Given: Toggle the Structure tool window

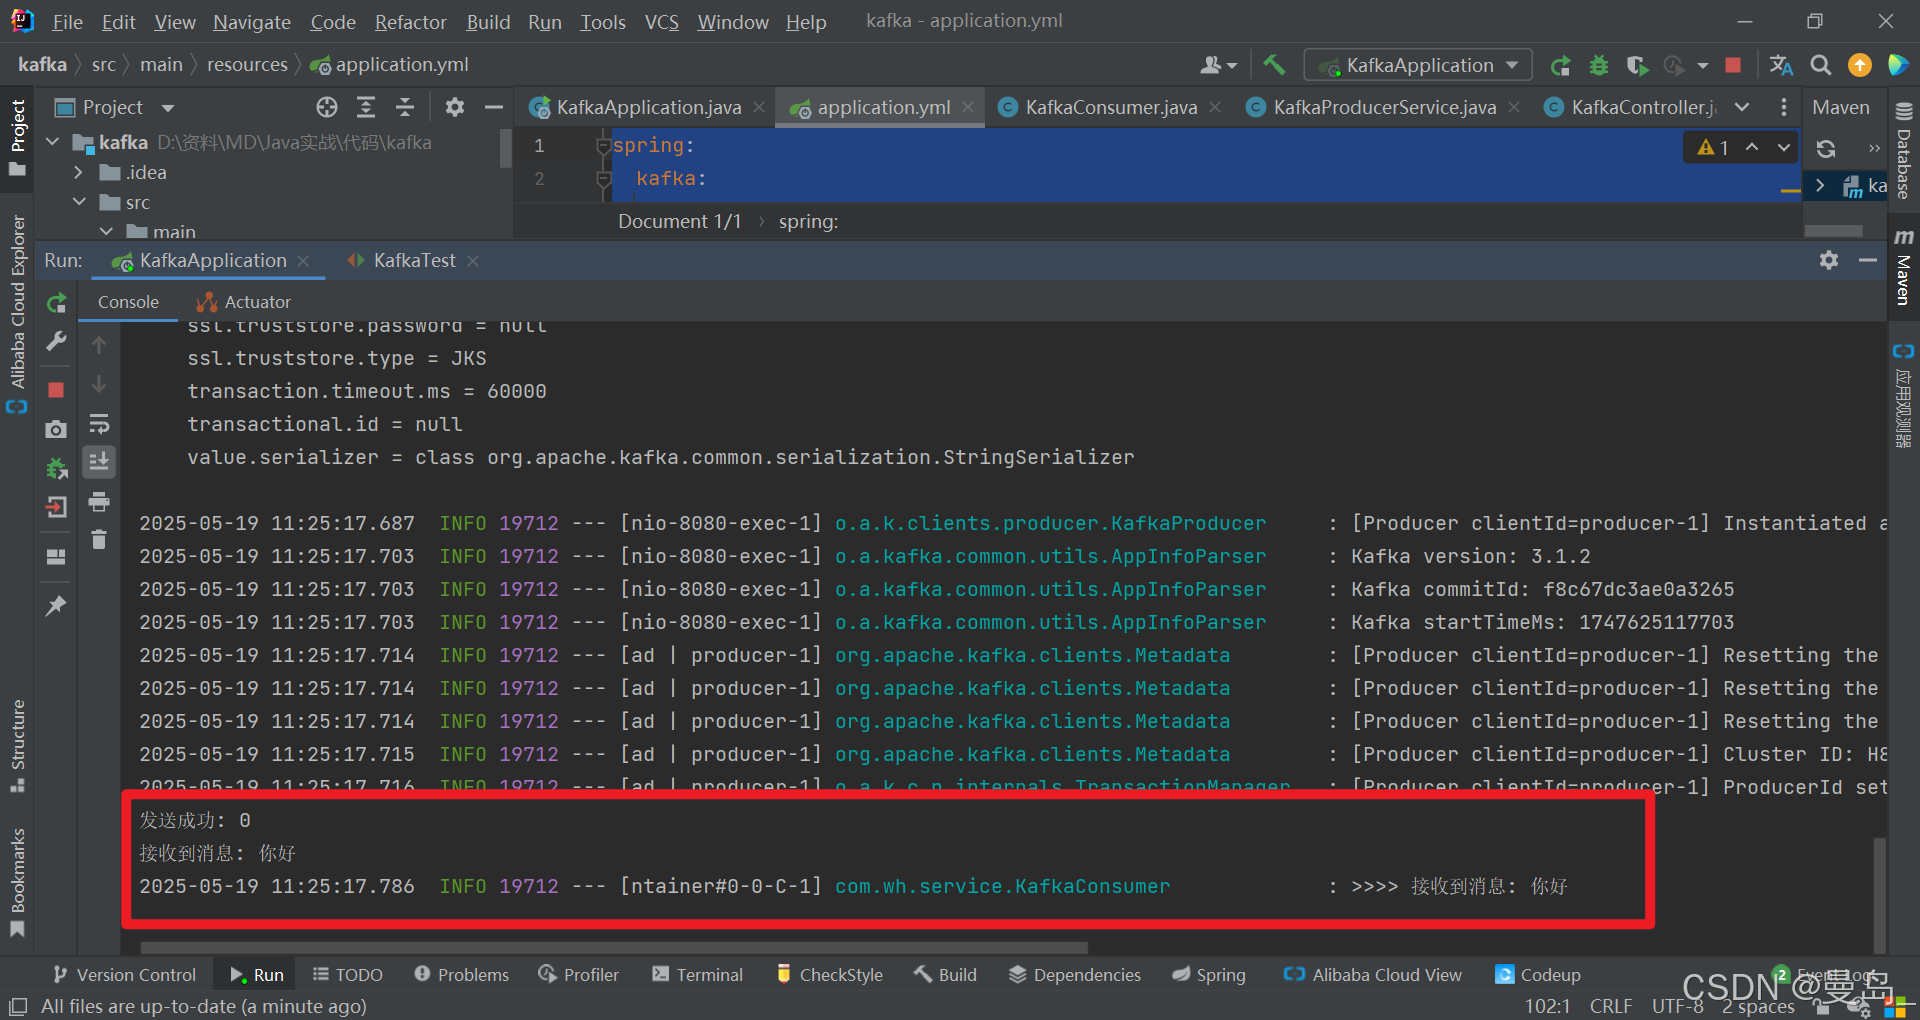Looking at the screenshot, I should [x=17, y=746].
